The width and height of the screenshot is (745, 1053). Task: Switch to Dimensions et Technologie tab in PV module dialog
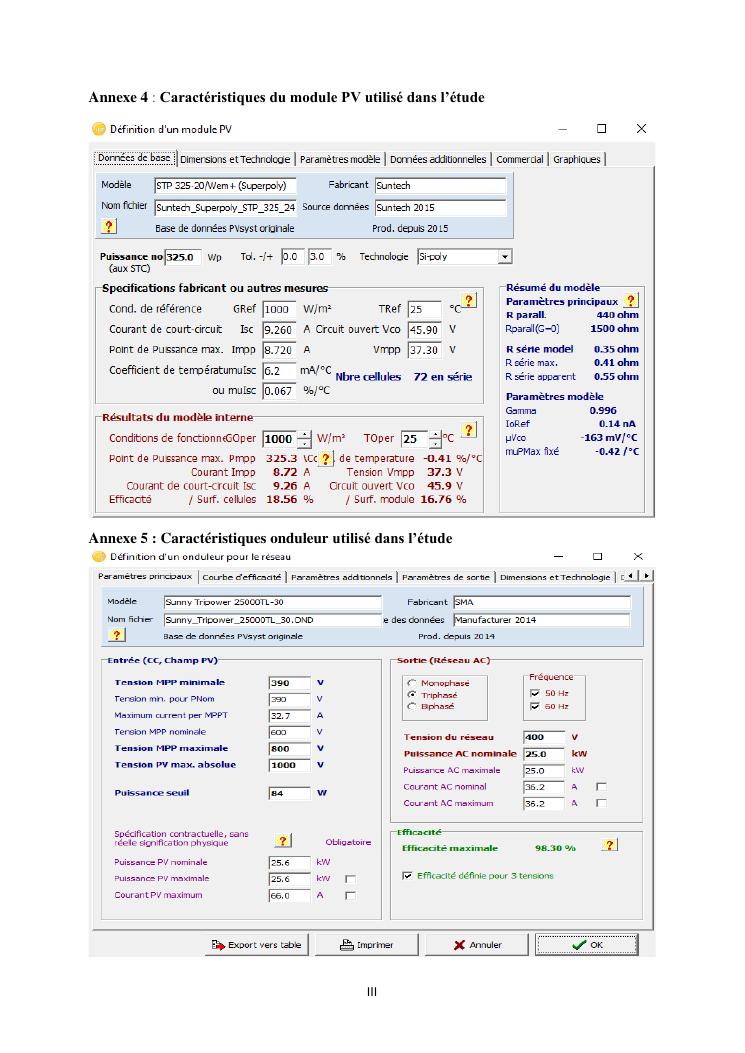coord(236,159)
